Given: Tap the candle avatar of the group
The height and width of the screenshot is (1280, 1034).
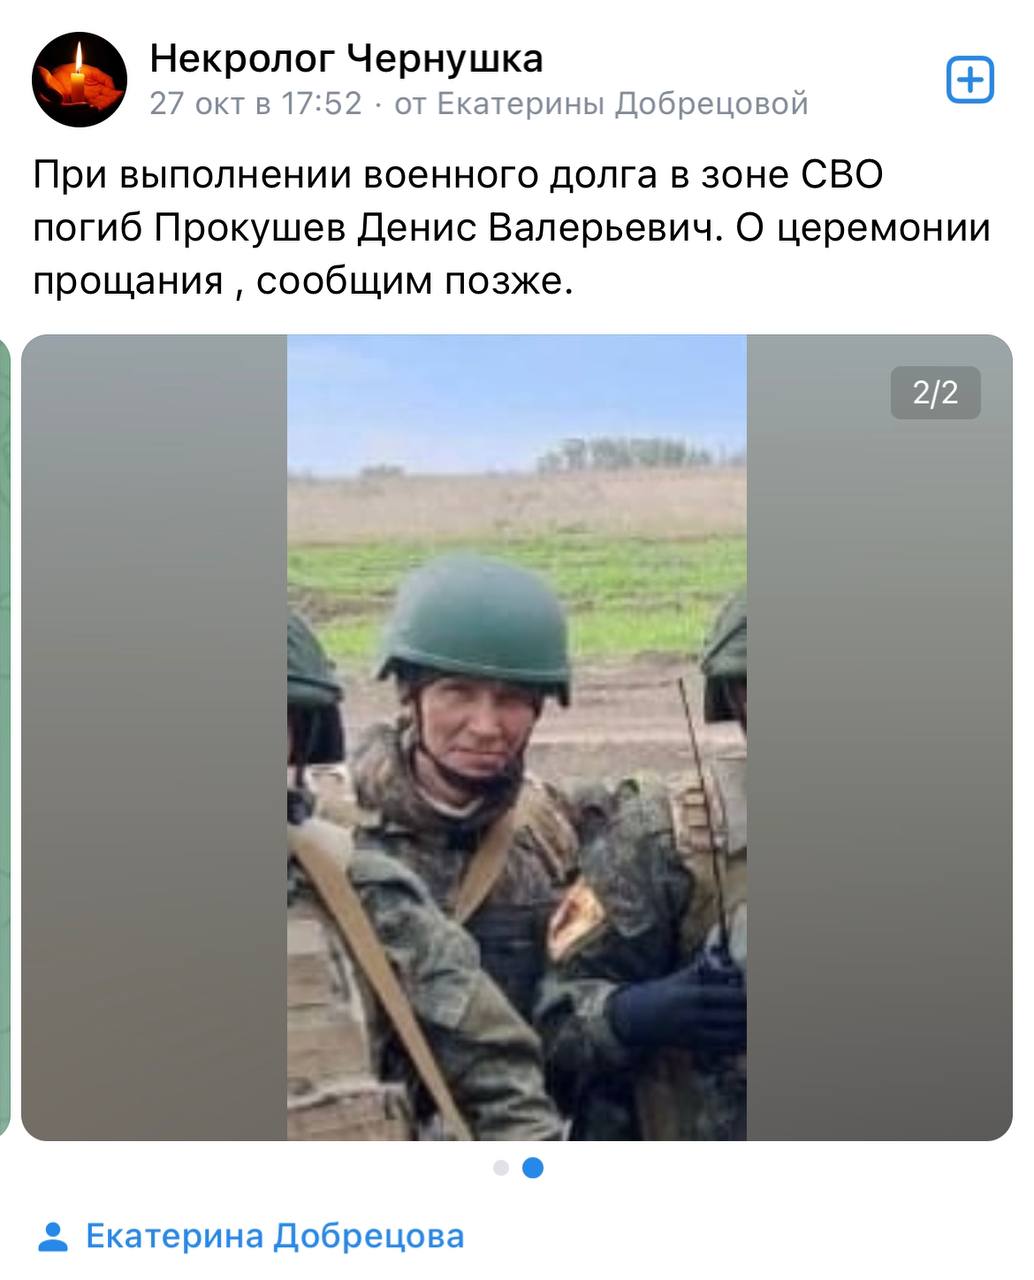Looking at the screenshot, I should 79,79.
